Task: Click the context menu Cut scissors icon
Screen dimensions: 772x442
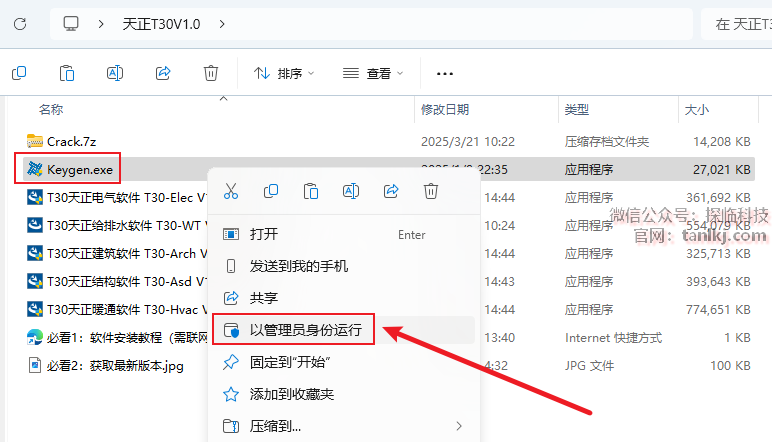Action: click(x=231, y=191)
